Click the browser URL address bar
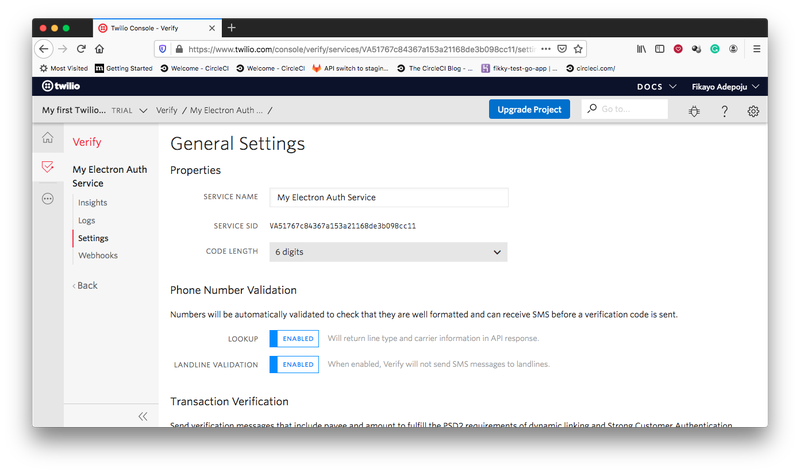 [x=360, y=49]
